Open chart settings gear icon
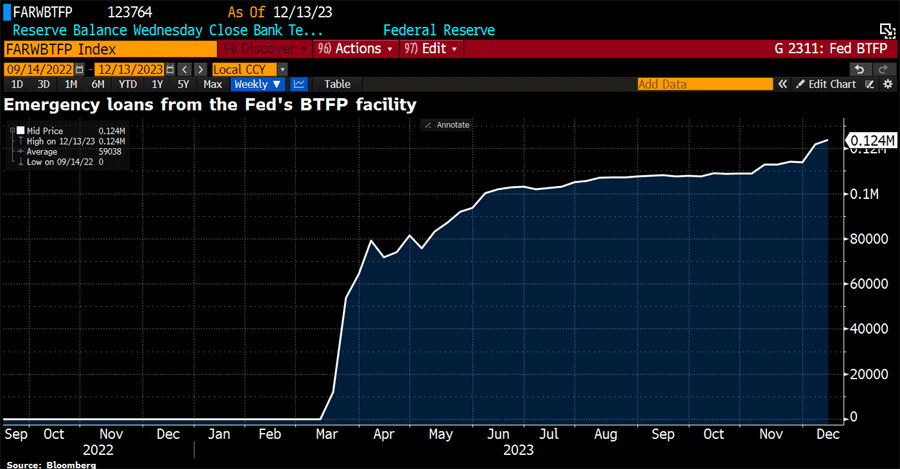The height and width of the screenshot is (469, 900). 887,85
